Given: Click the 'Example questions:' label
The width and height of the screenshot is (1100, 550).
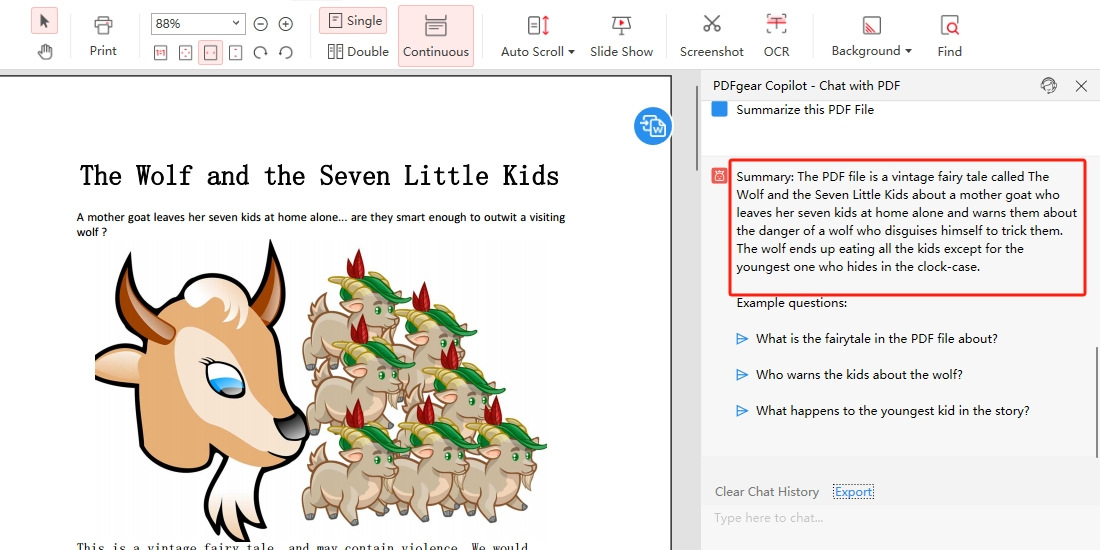Looking at the screenshot, I should point(791,303).
